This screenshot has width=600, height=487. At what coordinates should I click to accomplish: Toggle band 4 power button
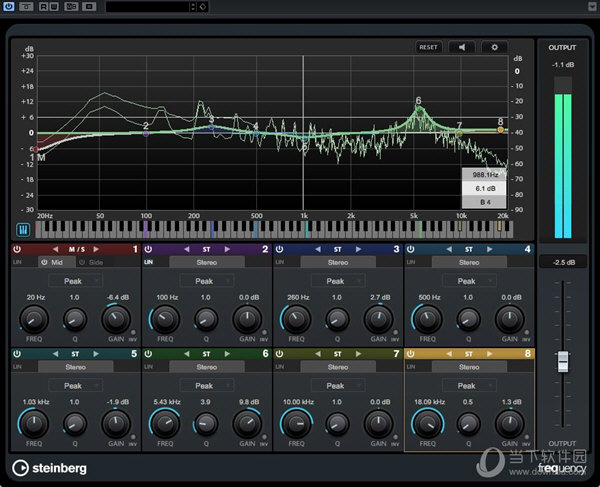tap(411, 249)
